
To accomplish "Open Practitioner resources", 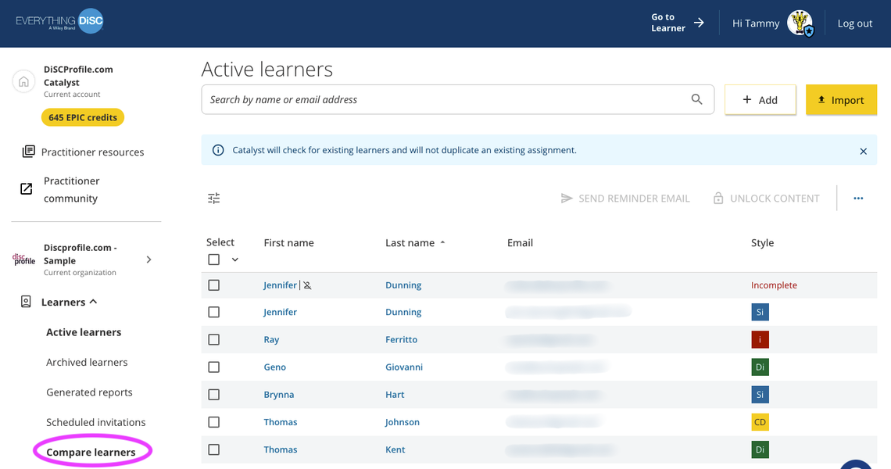I will [93, 152].
